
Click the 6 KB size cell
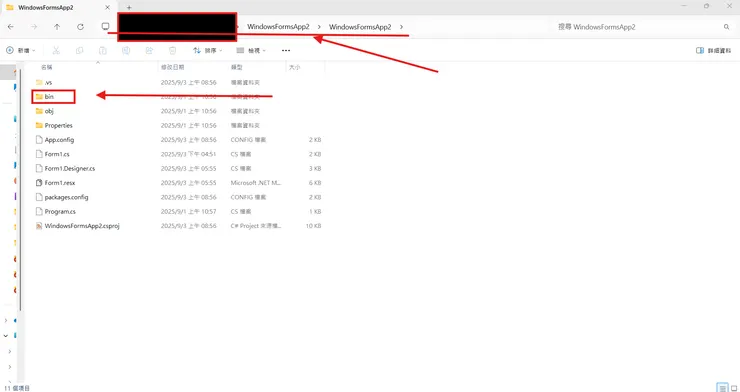pyautogui.click(x=315, y=183)
